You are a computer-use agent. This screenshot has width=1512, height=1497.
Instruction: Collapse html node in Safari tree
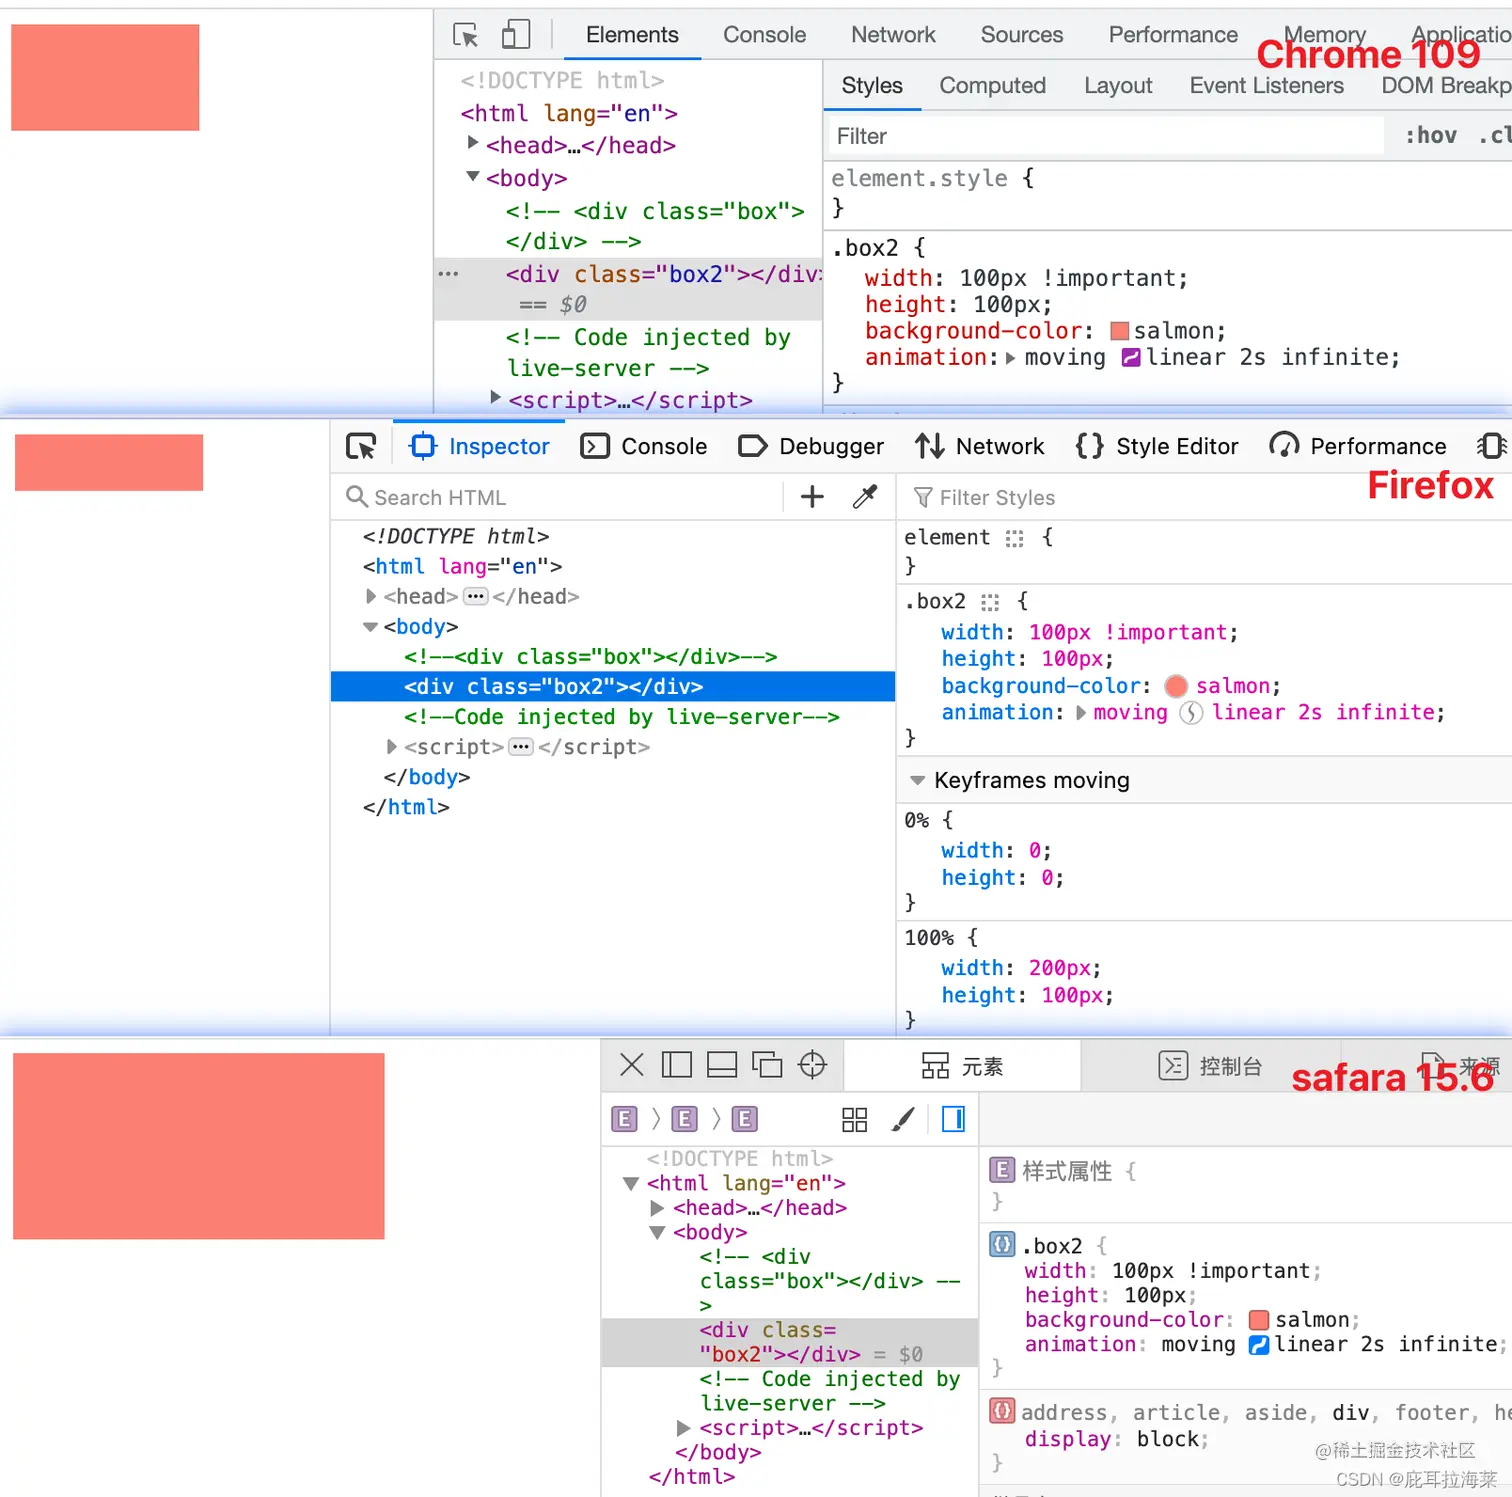(631, 1183)
